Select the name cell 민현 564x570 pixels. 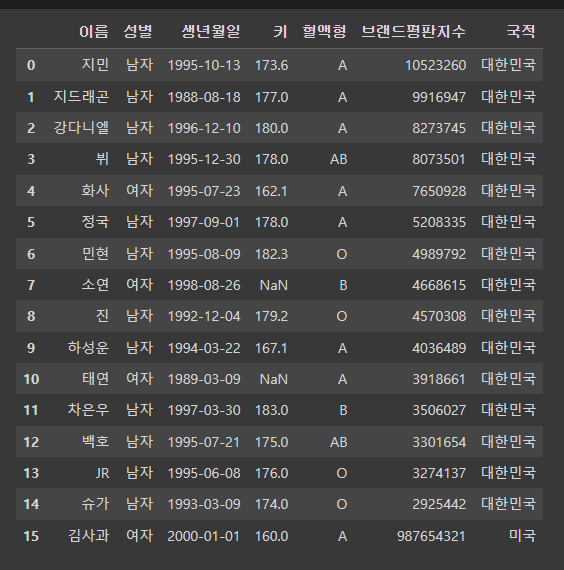tap(95, 254)
